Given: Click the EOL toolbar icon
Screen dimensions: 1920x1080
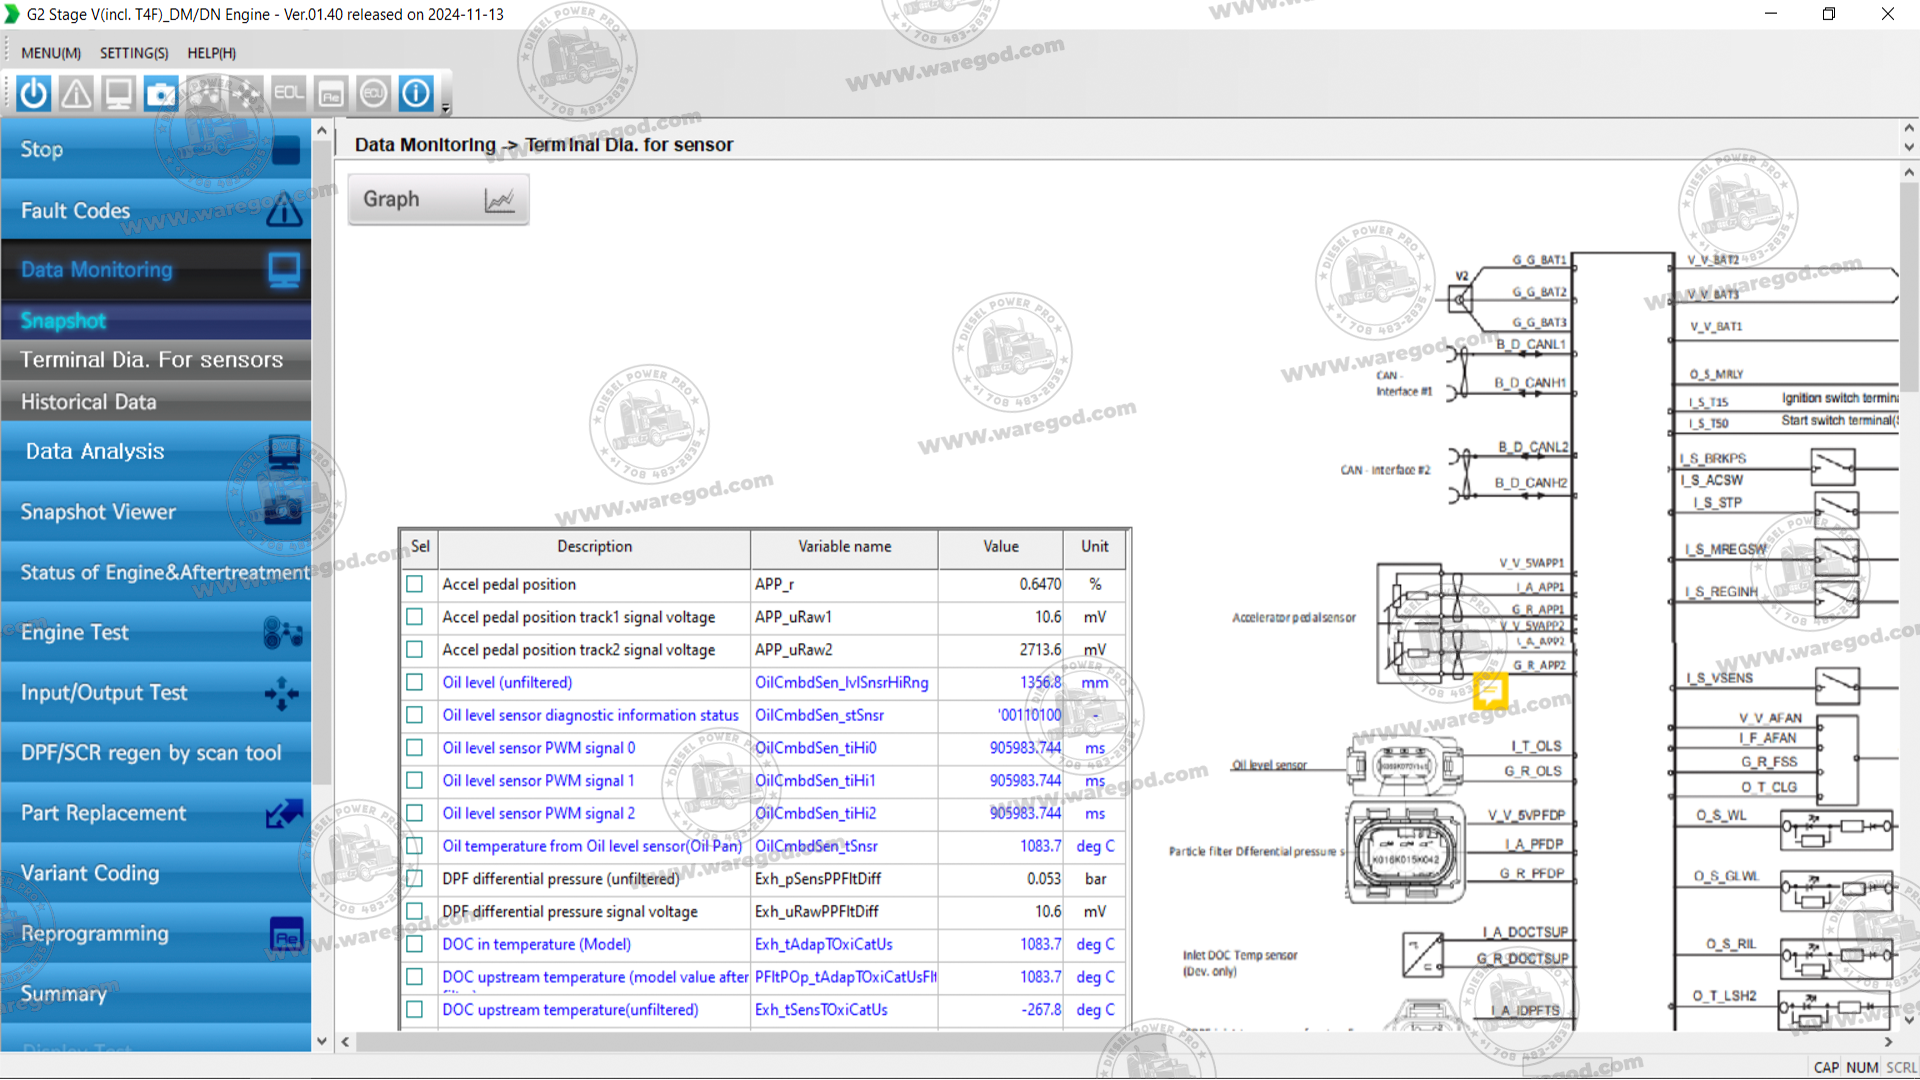Looking at the screenshot, I should pyautogui.click(x=288, y=94).
